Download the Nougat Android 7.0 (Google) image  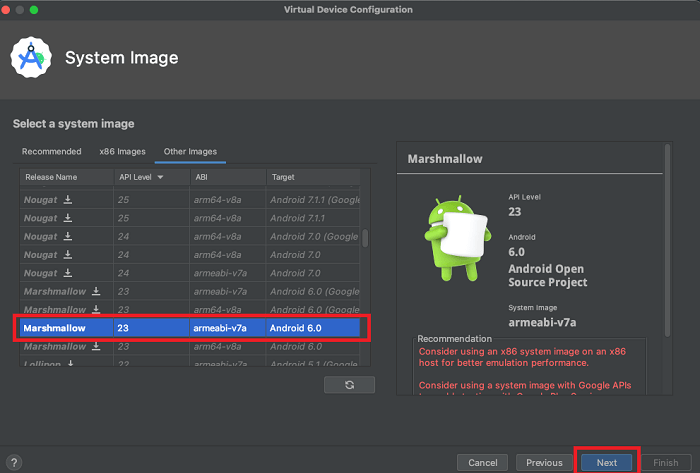pyautogui.click(x=67, y=236)
